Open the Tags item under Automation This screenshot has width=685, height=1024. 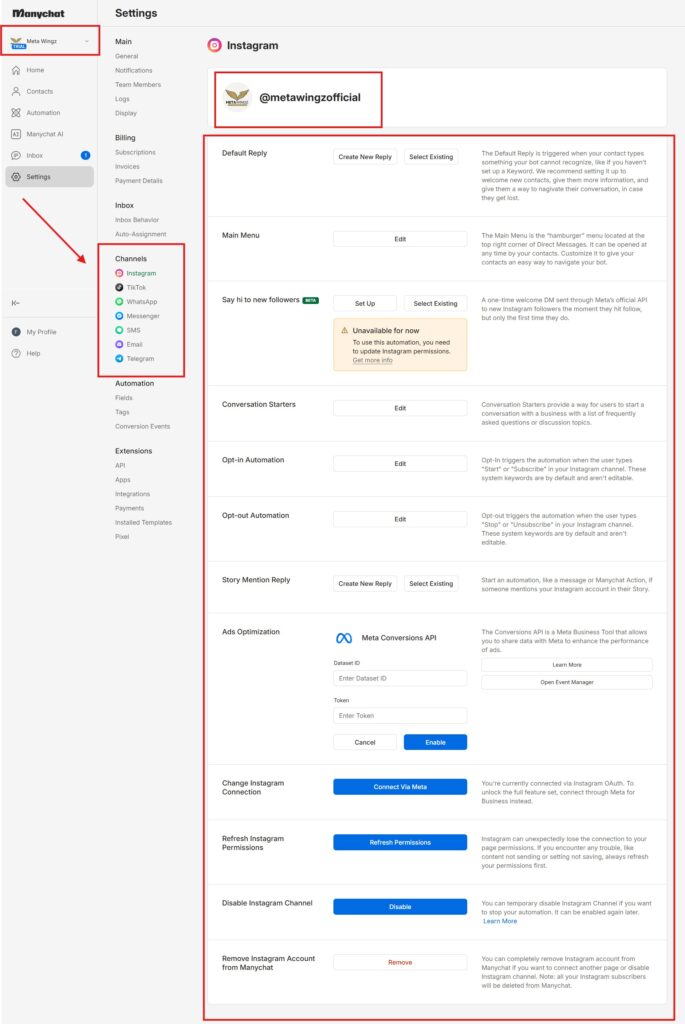tap(122, 412)
